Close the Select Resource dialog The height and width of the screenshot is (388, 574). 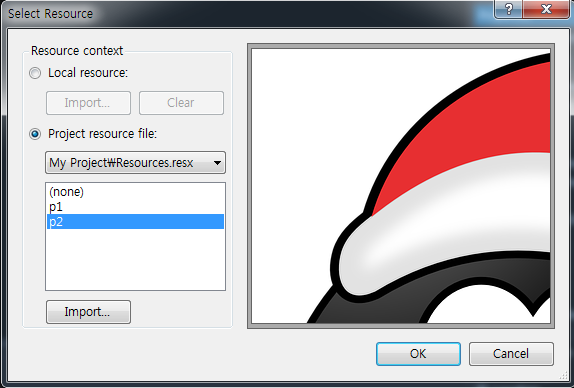(x=546, y=9)
